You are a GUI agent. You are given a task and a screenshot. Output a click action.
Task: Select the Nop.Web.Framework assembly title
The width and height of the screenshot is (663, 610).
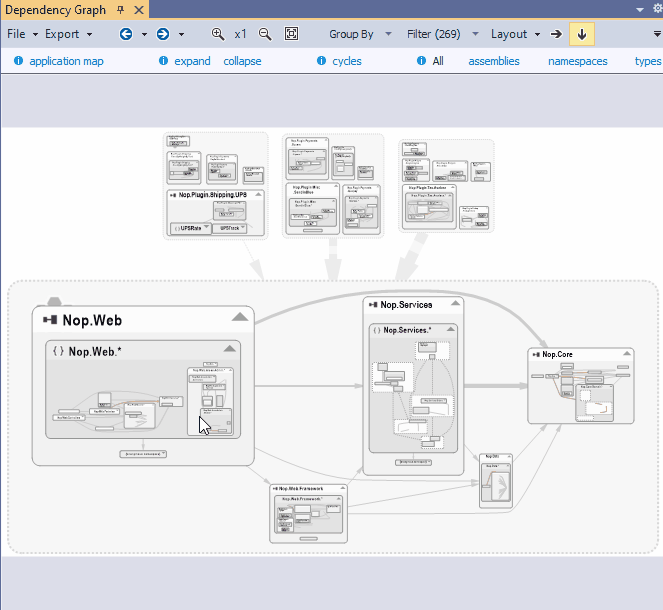(x=301, y=488)
